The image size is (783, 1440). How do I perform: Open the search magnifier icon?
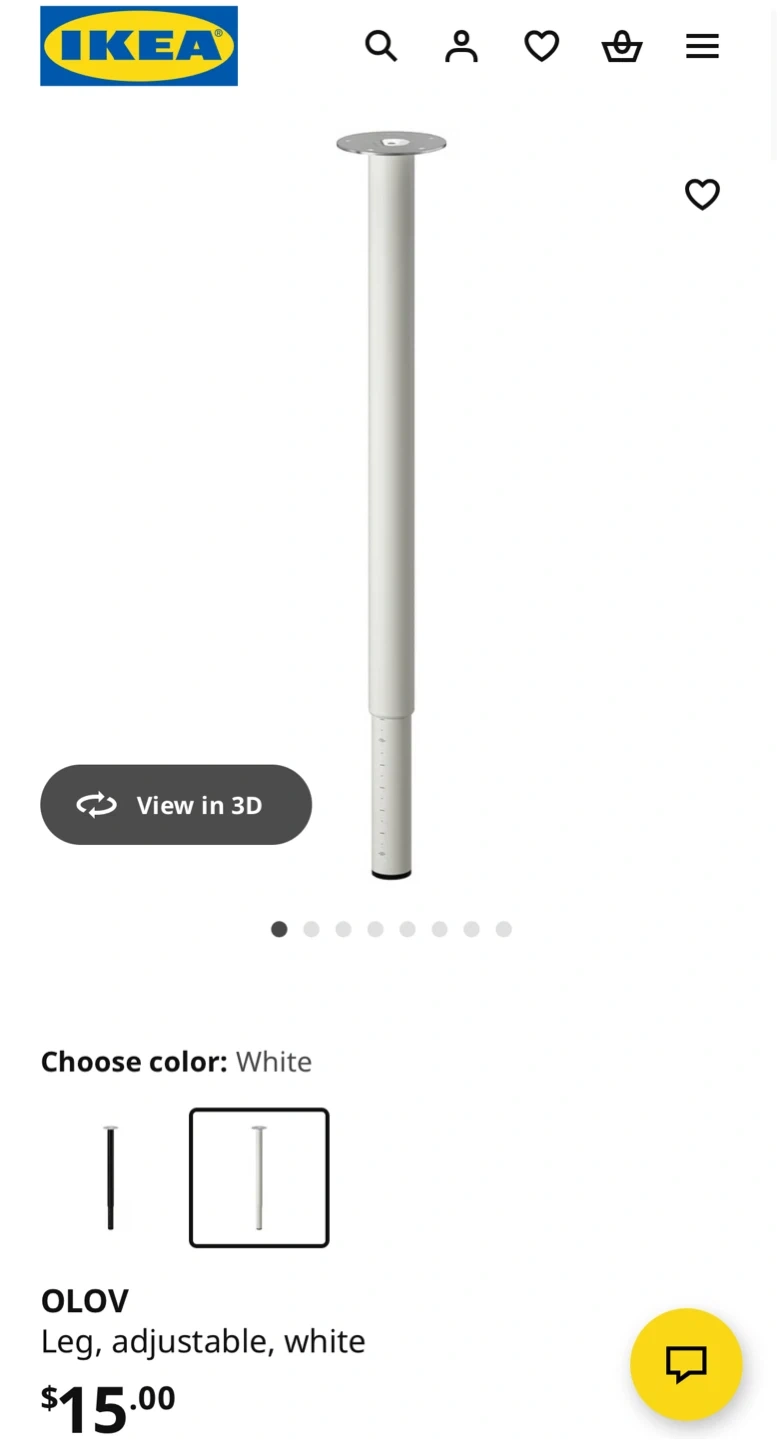pos(381,46)
